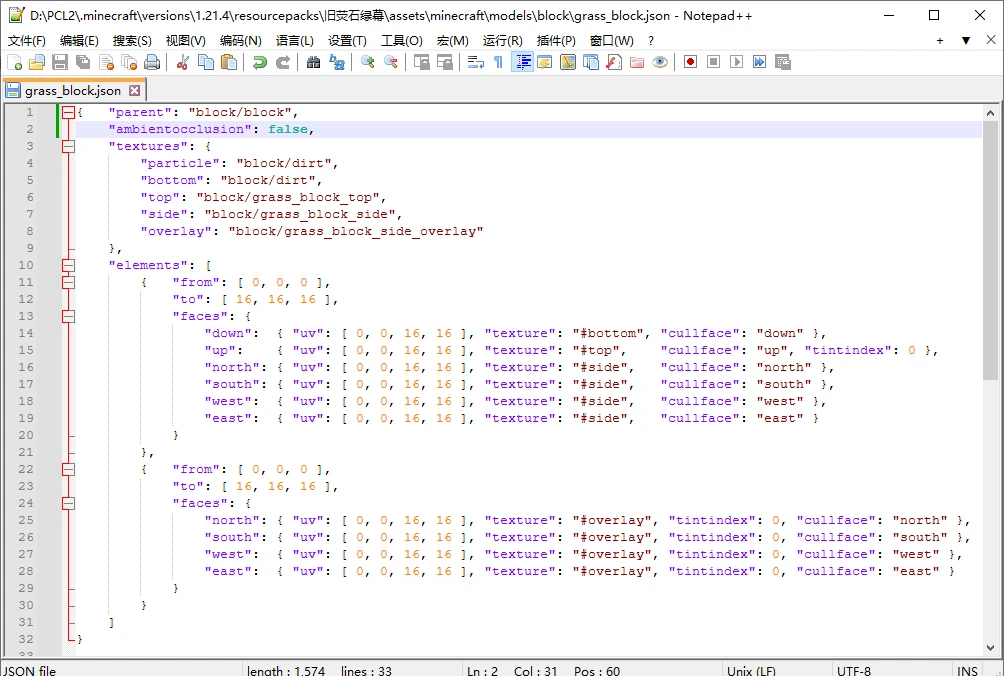This screenshot has width=1004, height=676.
Task: Click UTF-8 encoding in status bar
Action: click(854, 670)
